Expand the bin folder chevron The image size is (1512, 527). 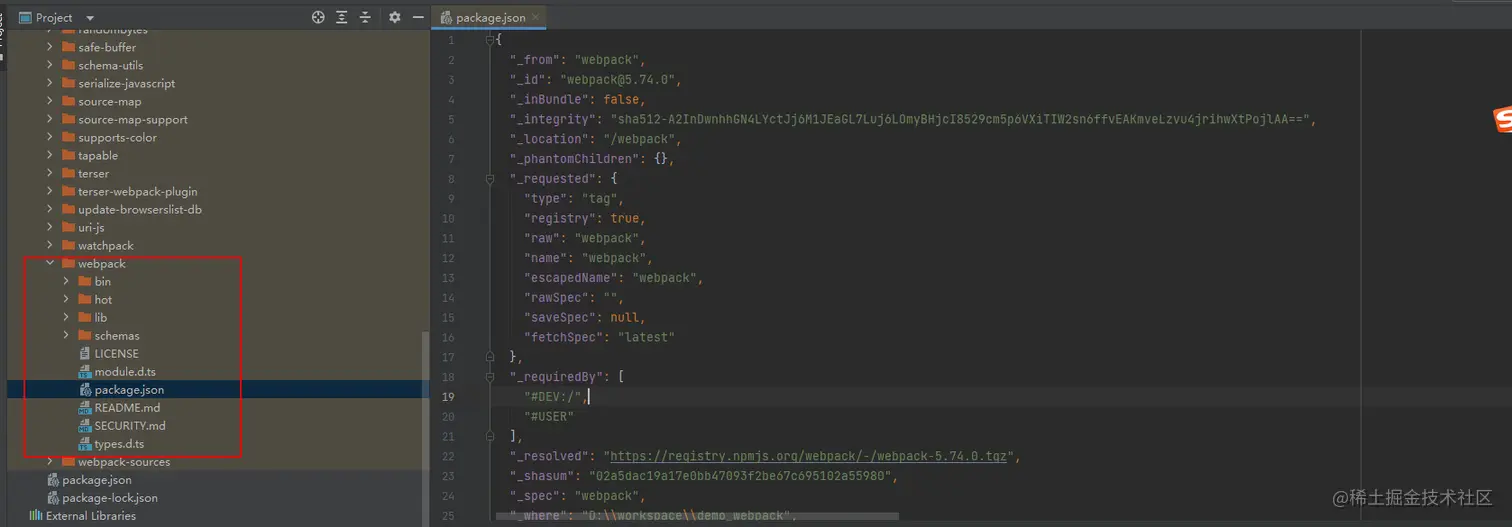tap(66, 281)
